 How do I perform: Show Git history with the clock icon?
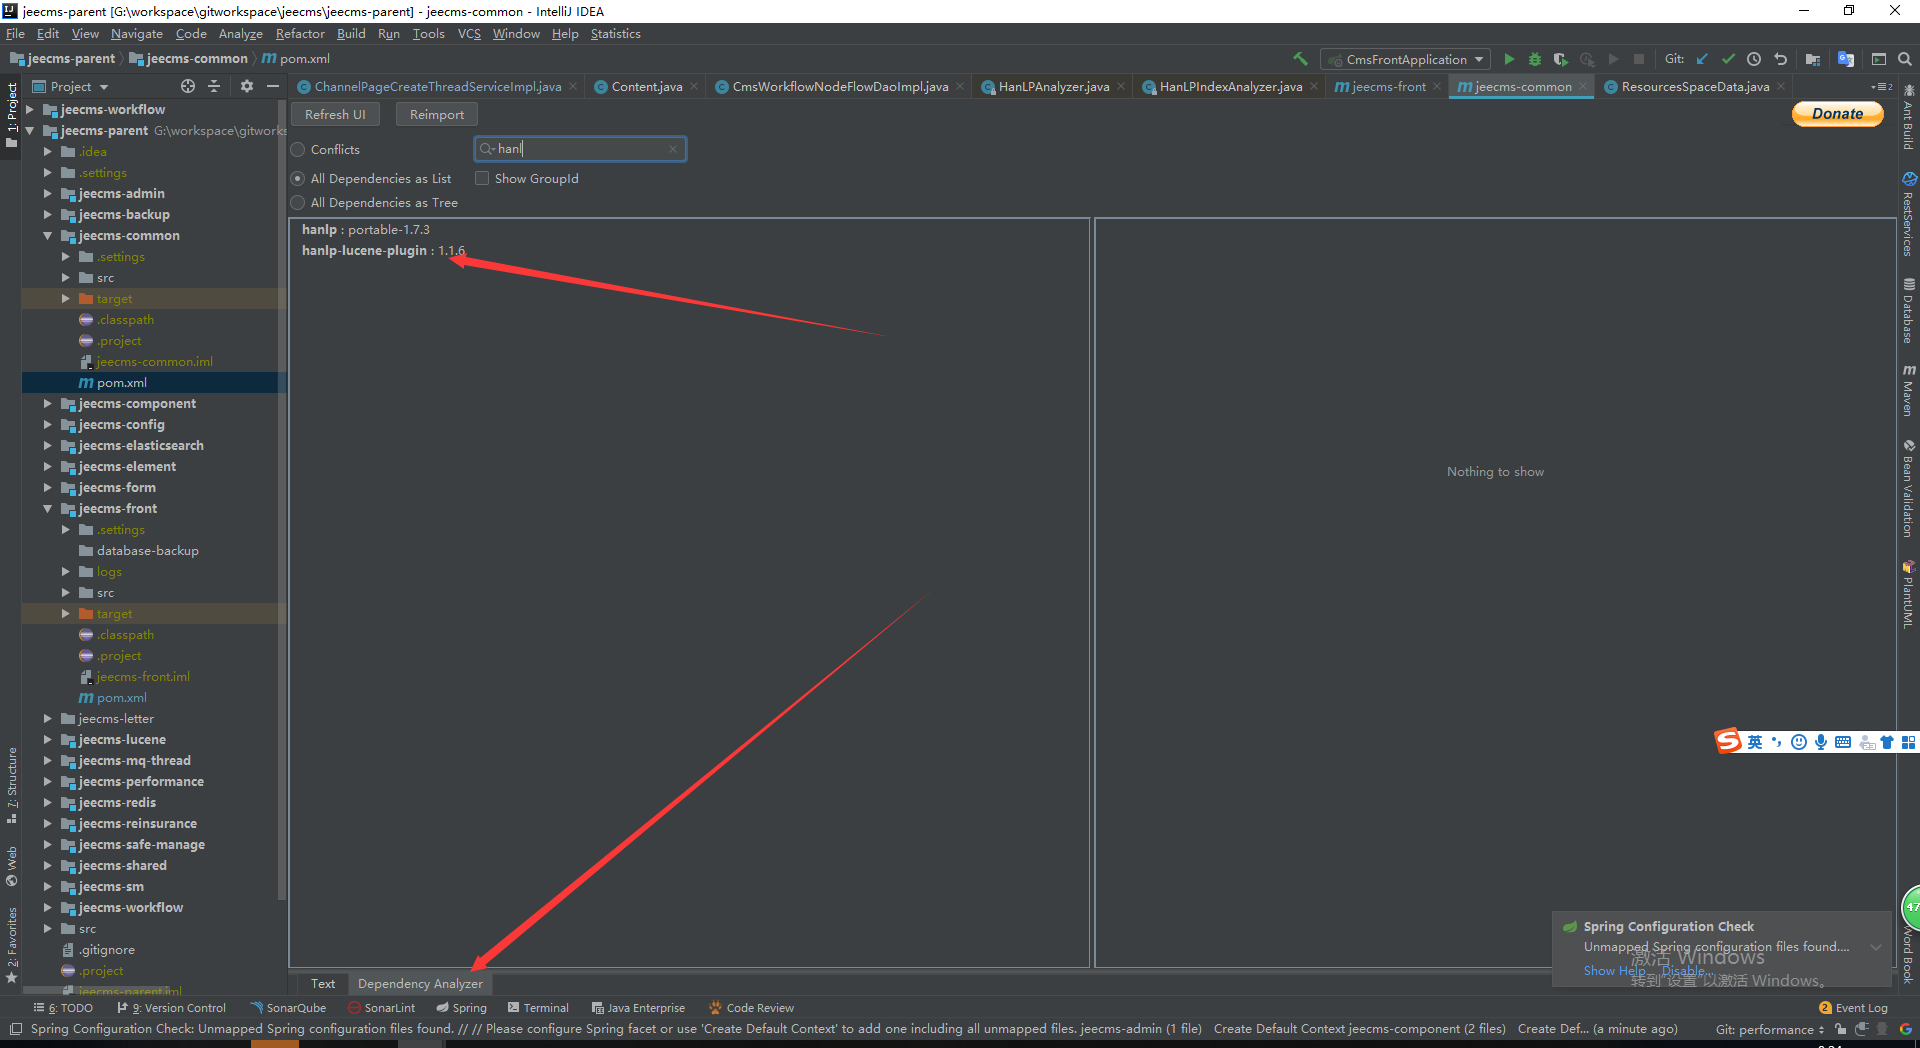[x=1754, y=59]
